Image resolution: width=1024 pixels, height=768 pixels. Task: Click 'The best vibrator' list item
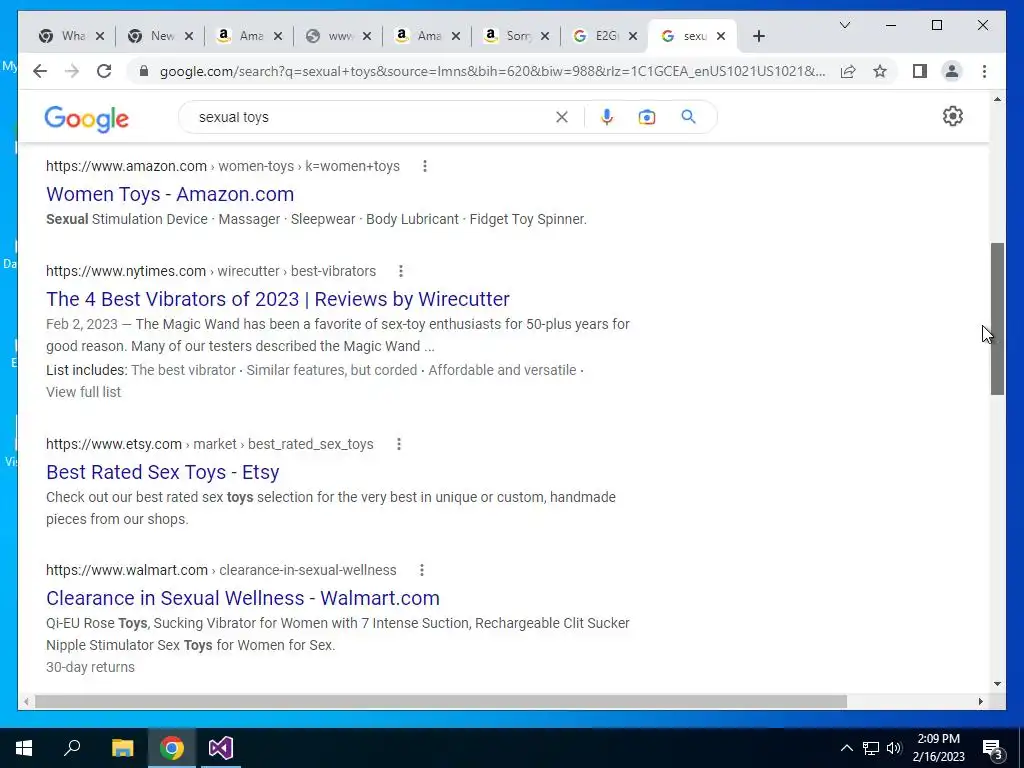pyautogui.click(x=183, y=370)
